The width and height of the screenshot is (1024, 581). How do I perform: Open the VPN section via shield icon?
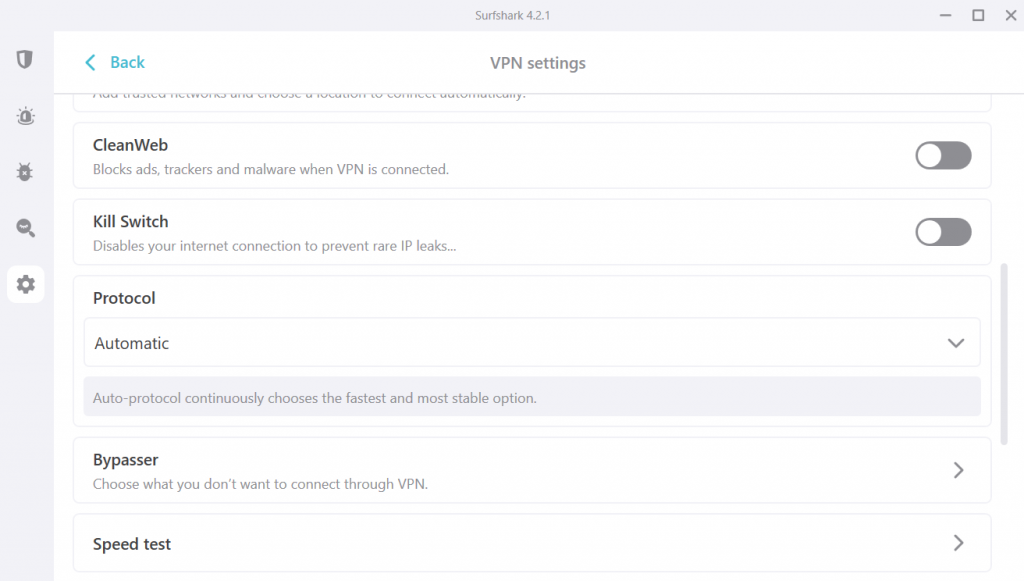point(24,59)
